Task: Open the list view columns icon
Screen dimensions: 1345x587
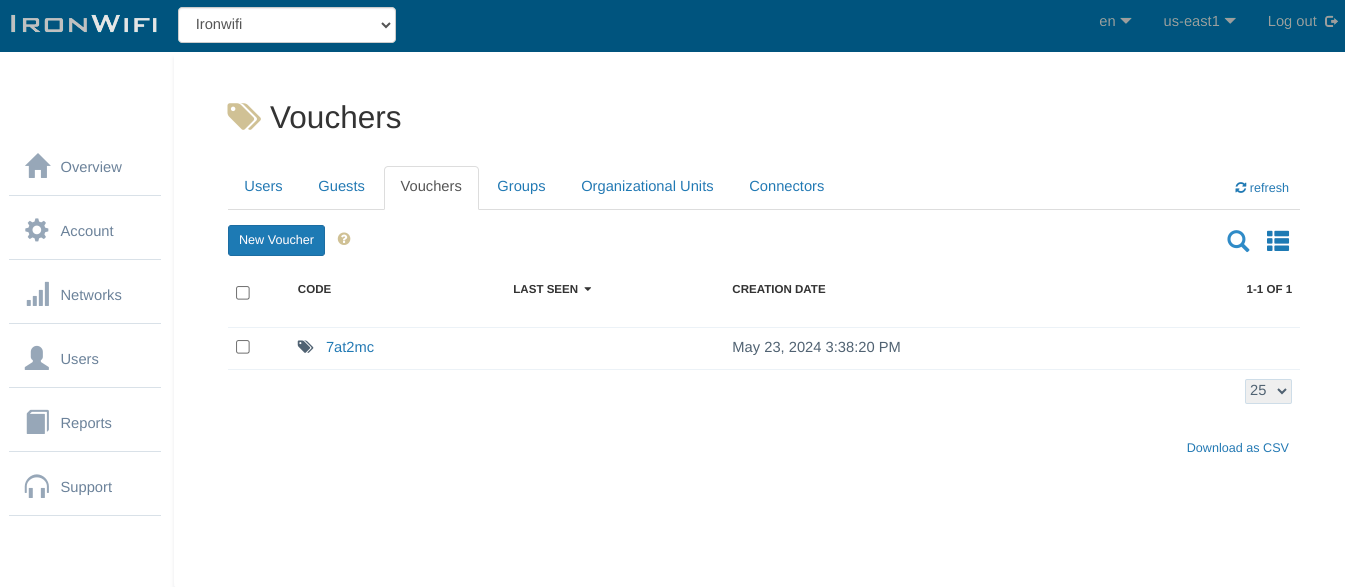Action: (x=1277, y=241)
